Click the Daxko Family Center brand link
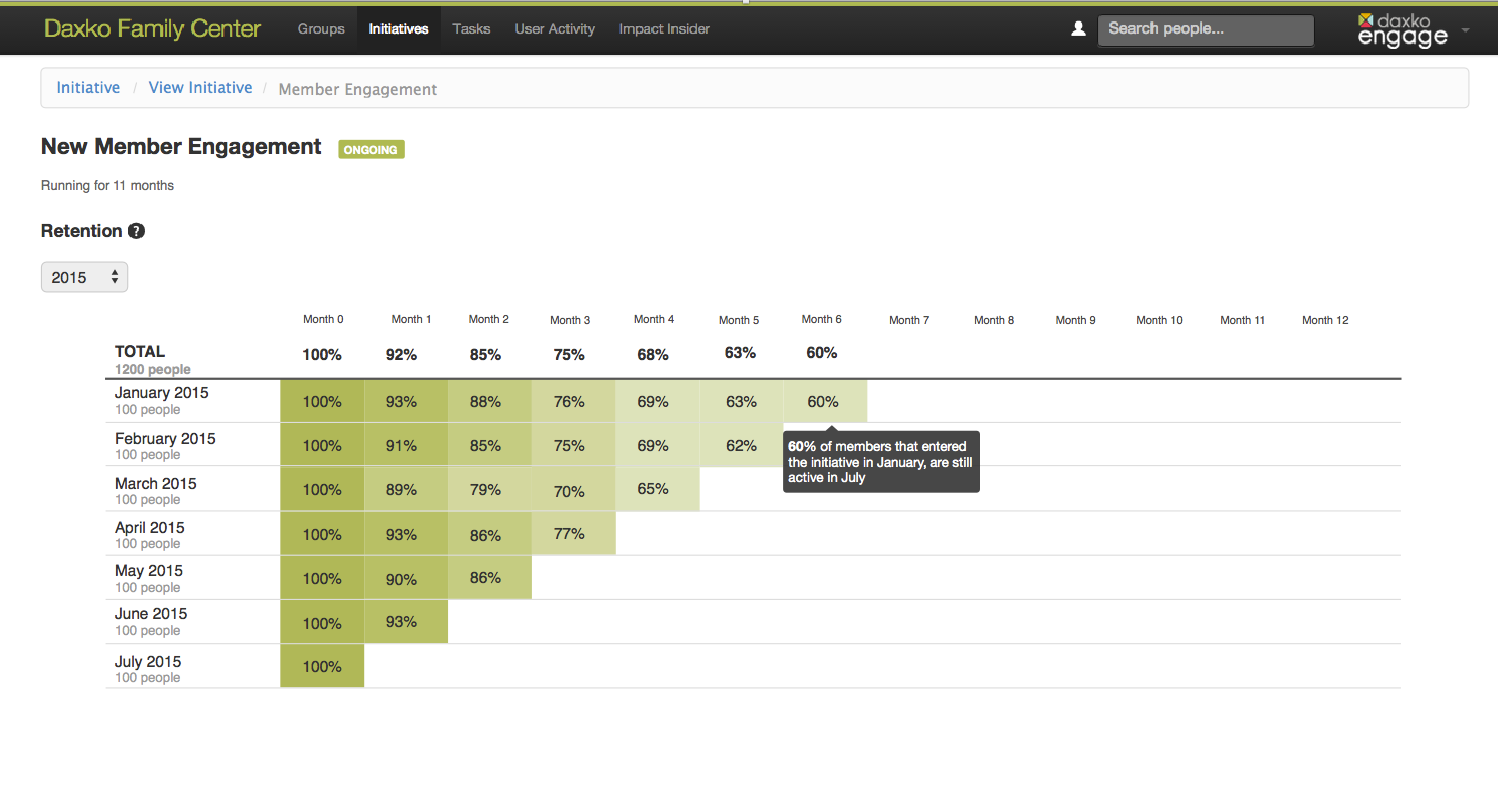 click(x=152, y=29)
